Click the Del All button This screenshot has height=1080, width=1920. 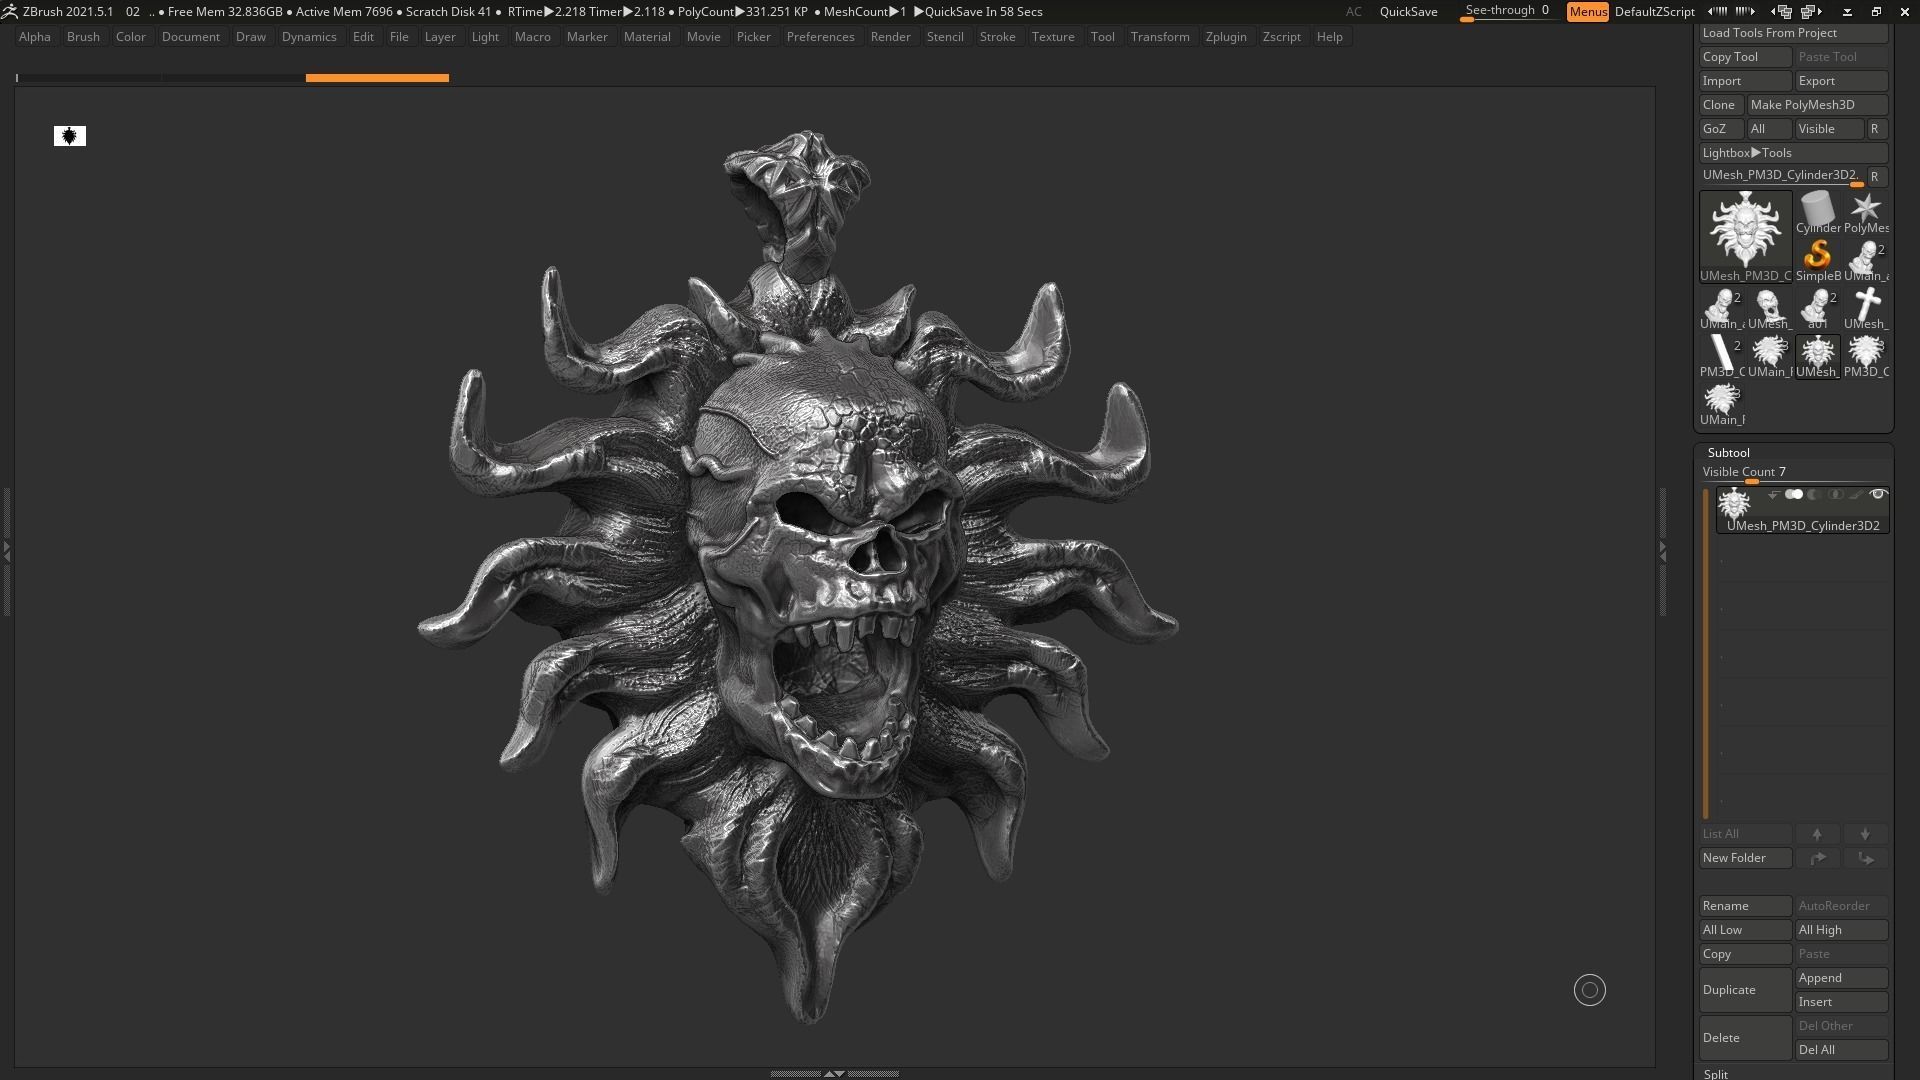pos(1841,1050)
